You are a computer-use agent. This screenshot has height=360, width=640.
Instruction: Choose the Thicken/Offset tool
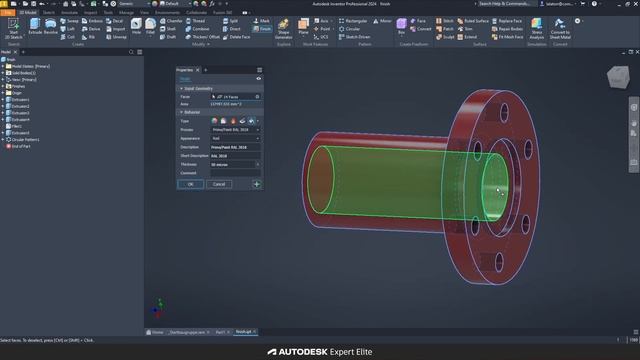coord(202,37)
